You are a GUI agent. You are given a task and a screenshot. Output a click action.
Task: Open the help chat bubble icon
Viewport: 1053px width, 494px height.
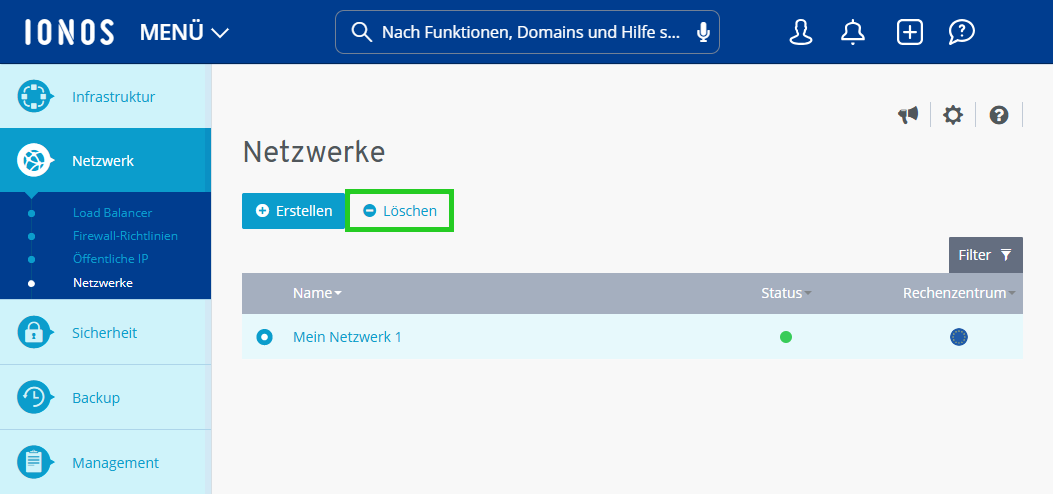point(961,33)
